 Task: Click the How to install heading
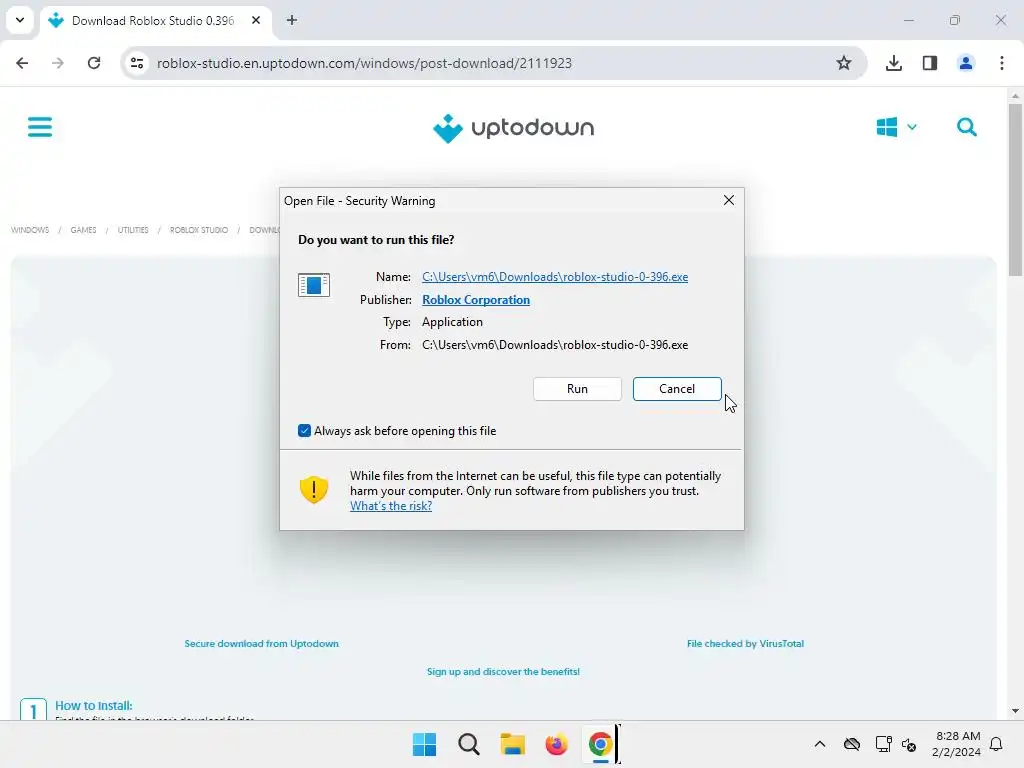coord(93,705)
